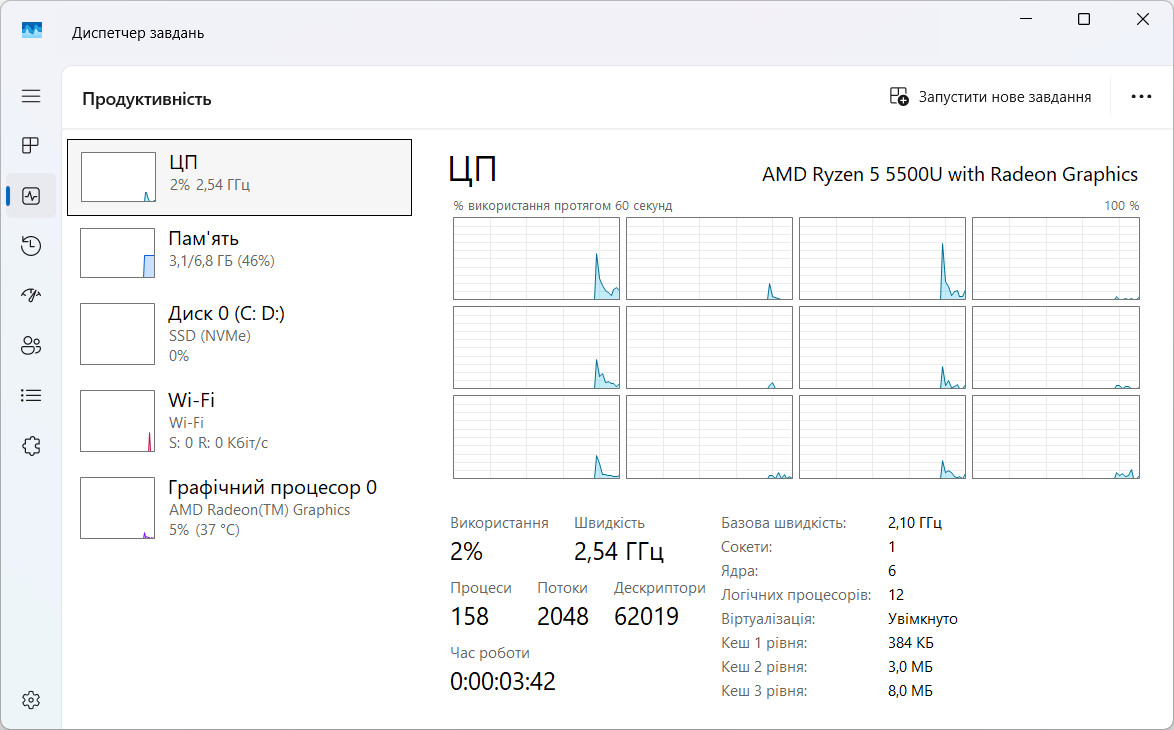Open the Details list page icon
The width and height of the screenshot is (1174, 730).
point(31,395)
